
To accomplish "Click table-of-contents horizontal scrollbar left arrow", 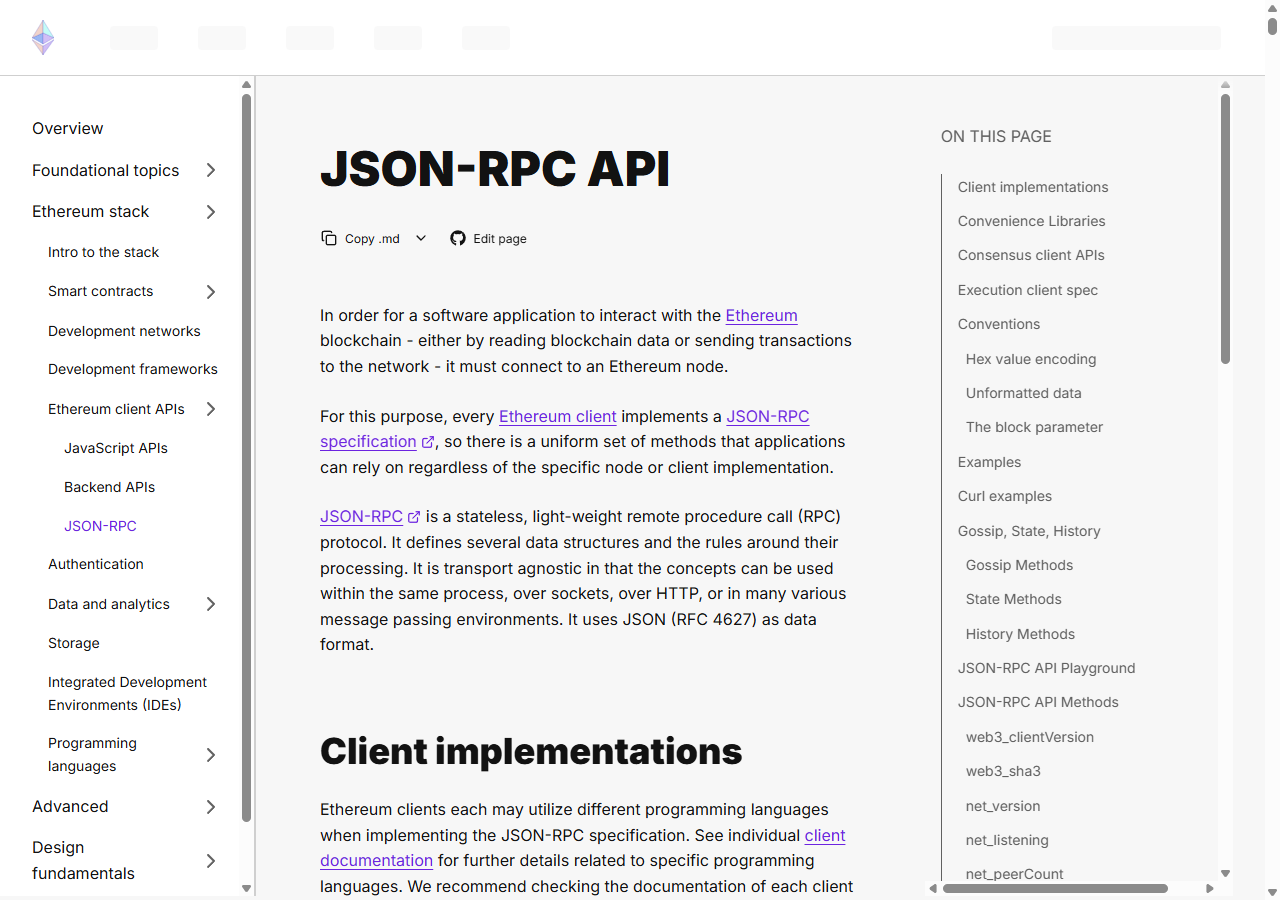I will pos(933,888).
